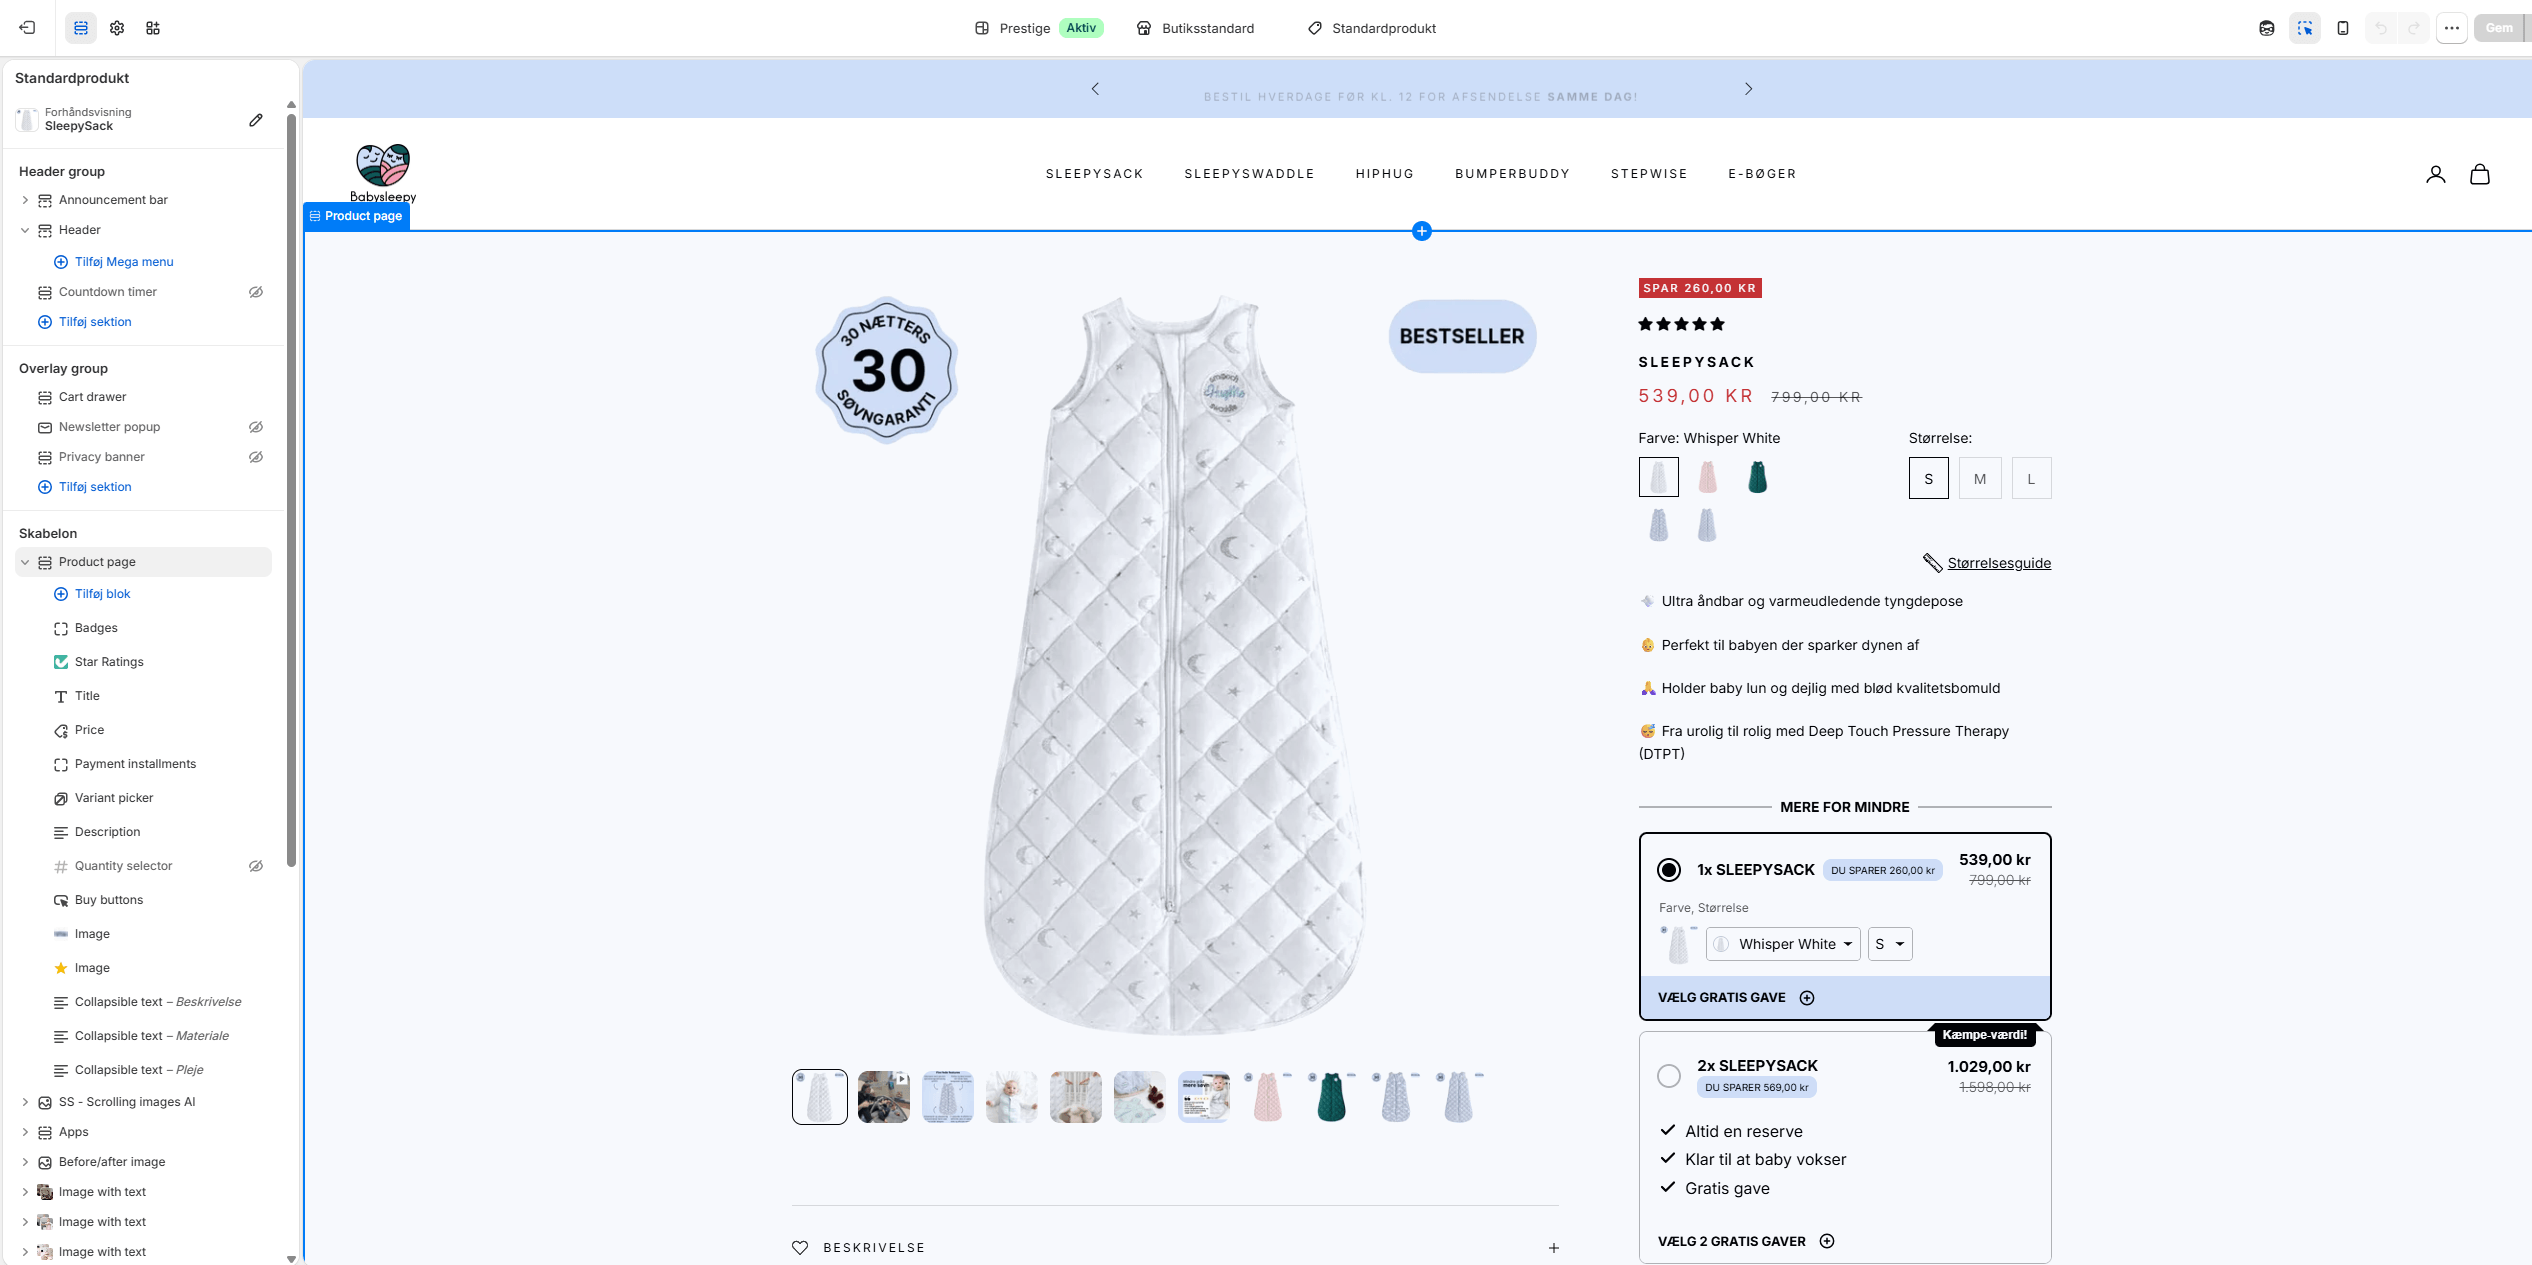Click the five-star rating row
The width and height of the screenshot is (2532, 1265).
(x=1682, y=324)
